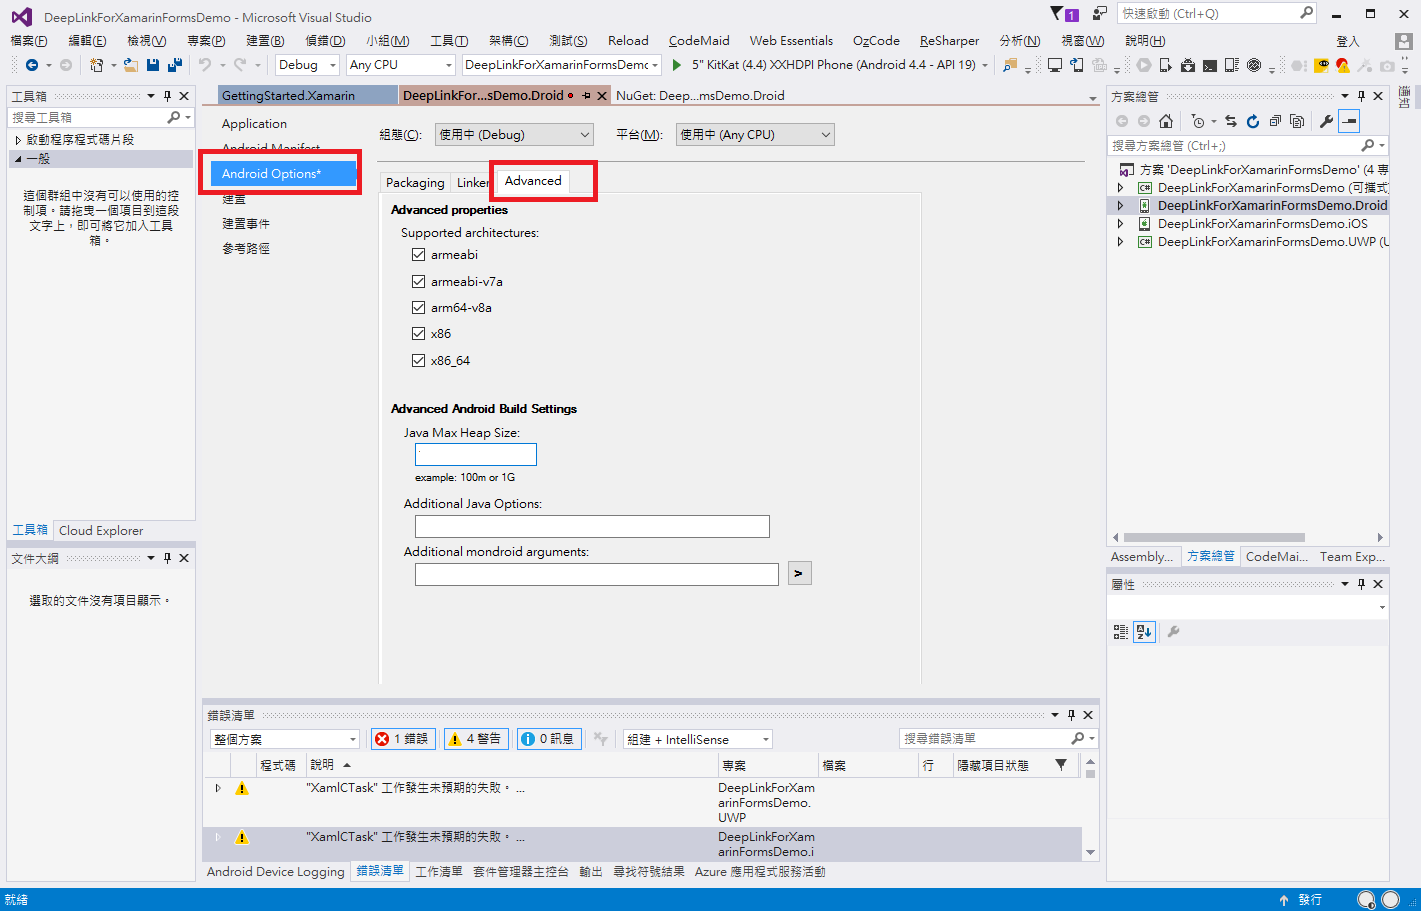Image resolution: width=1421 pixels, height=911 pixels.
Task: Click Collapse All in Solution Explorer
Action: coord(1275,121)
